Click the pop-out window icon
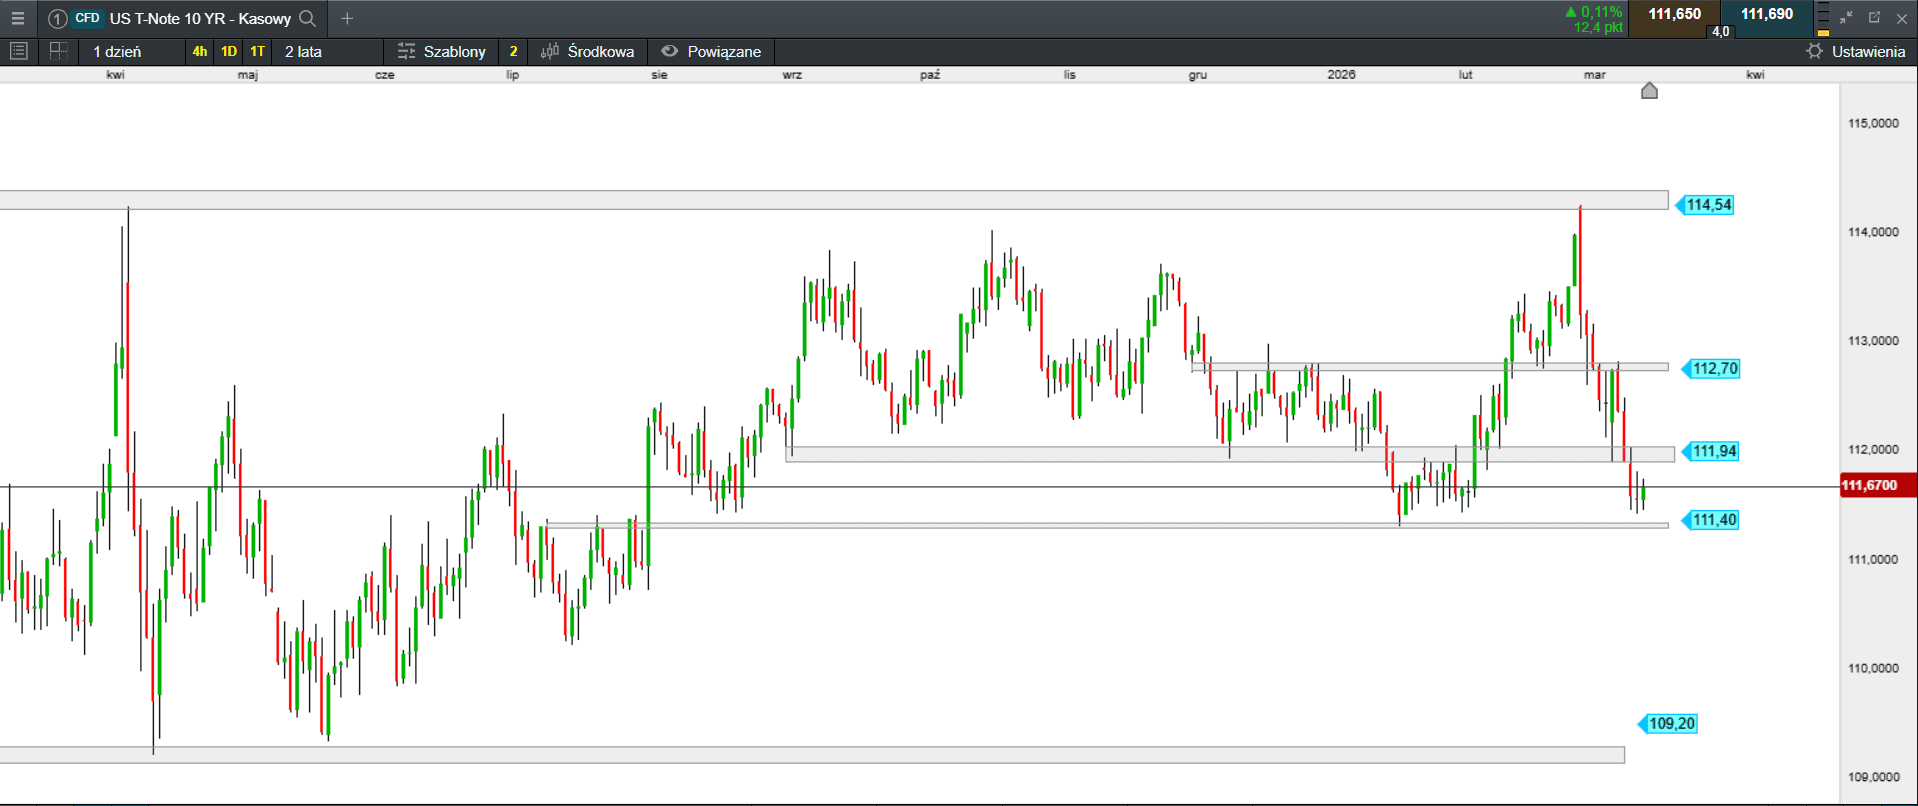The width and height of the screenshot is (1918, 806). [x=1874, y=18]
